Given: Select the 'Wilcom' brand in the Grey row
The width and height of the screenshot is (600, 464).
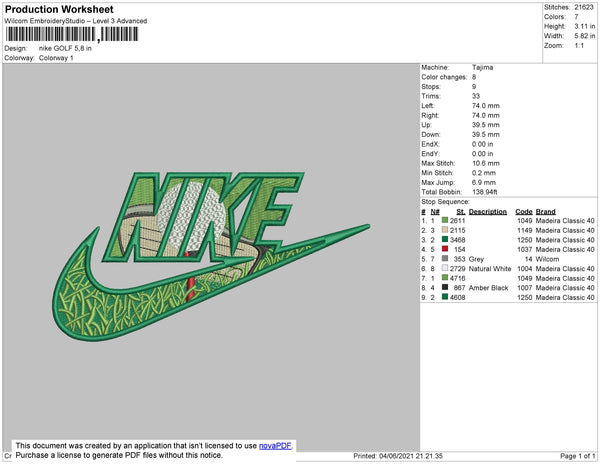Looking at the screenshot, I should (x=547, y=259).
